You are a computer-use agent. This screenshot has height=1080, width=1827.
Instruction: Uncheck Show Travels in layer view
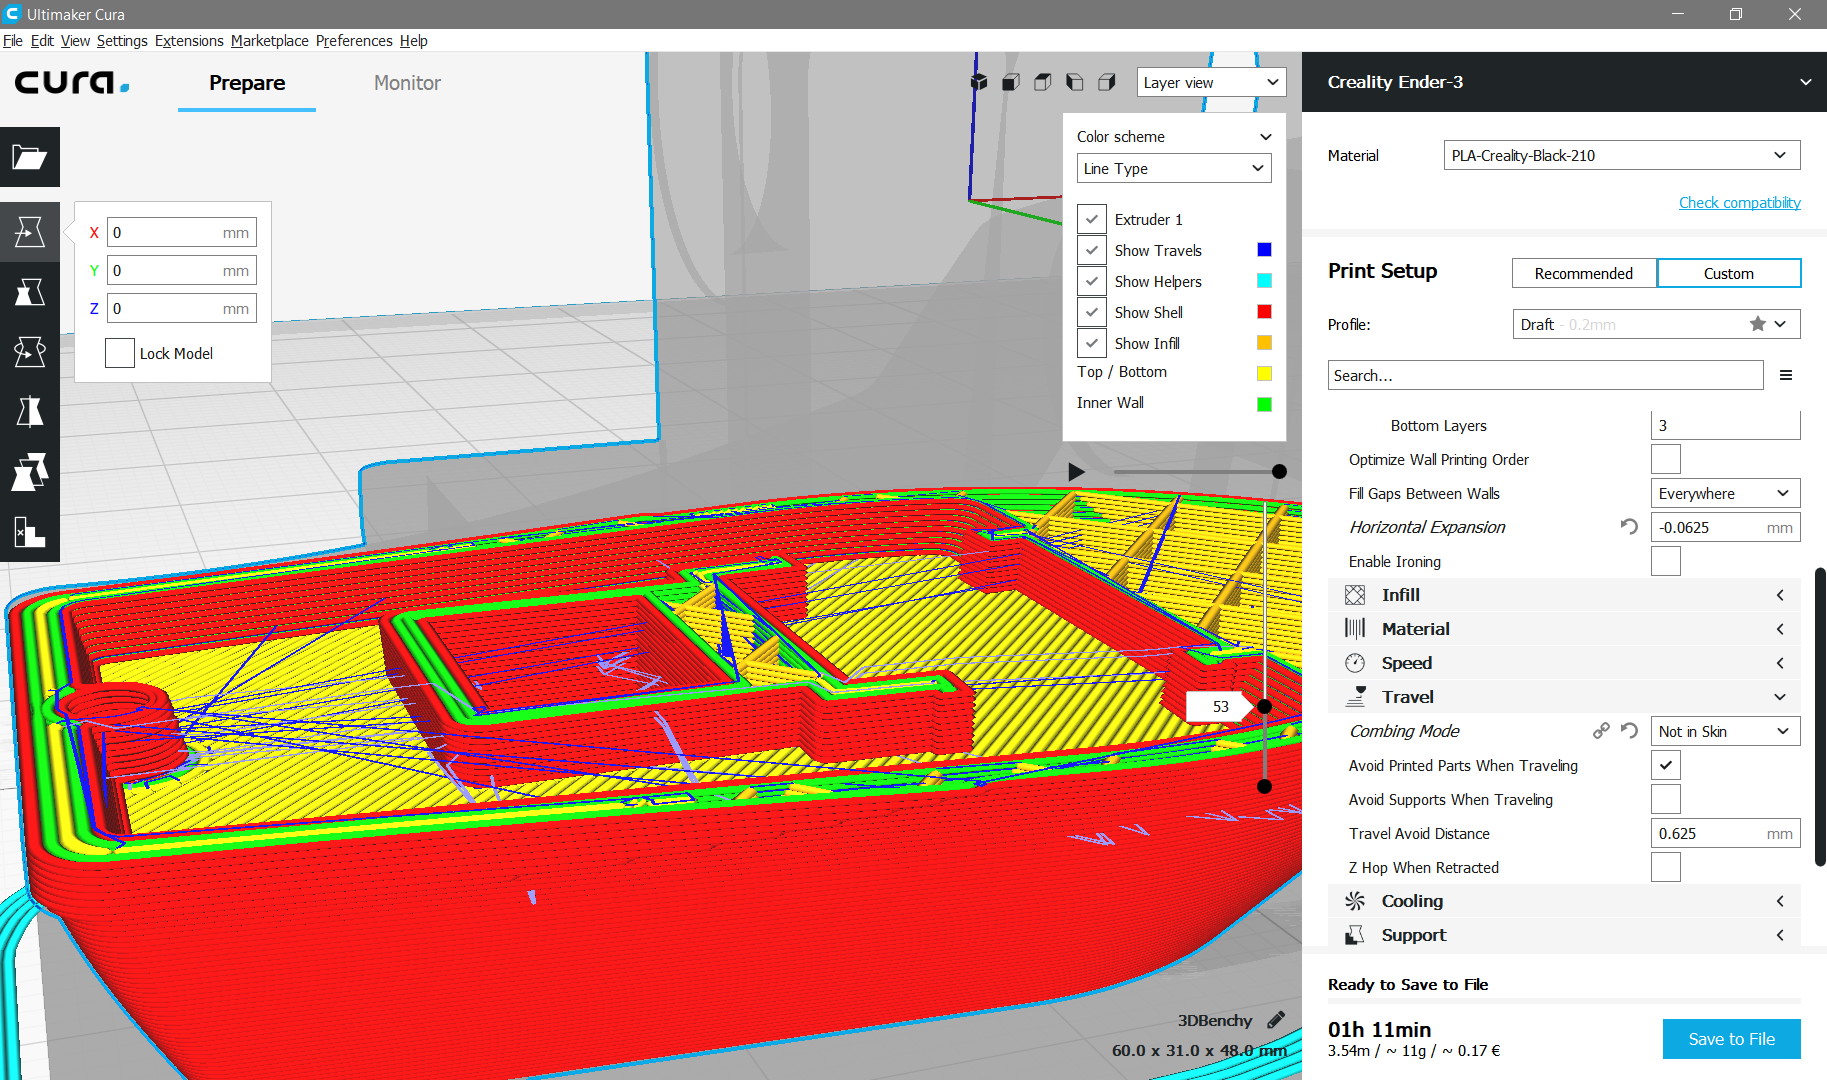pos(1091,250)
